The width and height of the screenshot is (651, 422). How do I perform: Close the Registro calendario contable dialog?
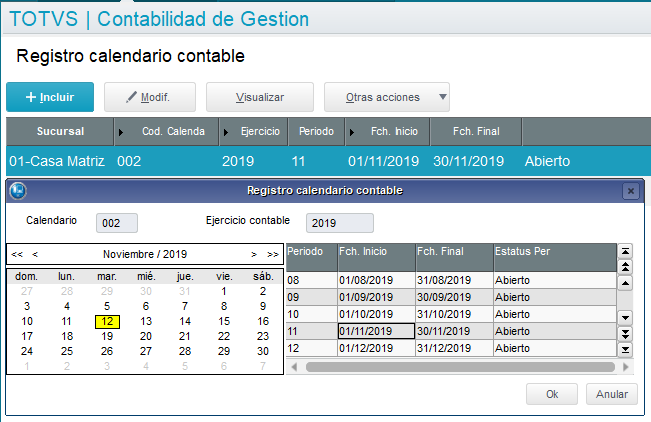[x=631, y=191]
